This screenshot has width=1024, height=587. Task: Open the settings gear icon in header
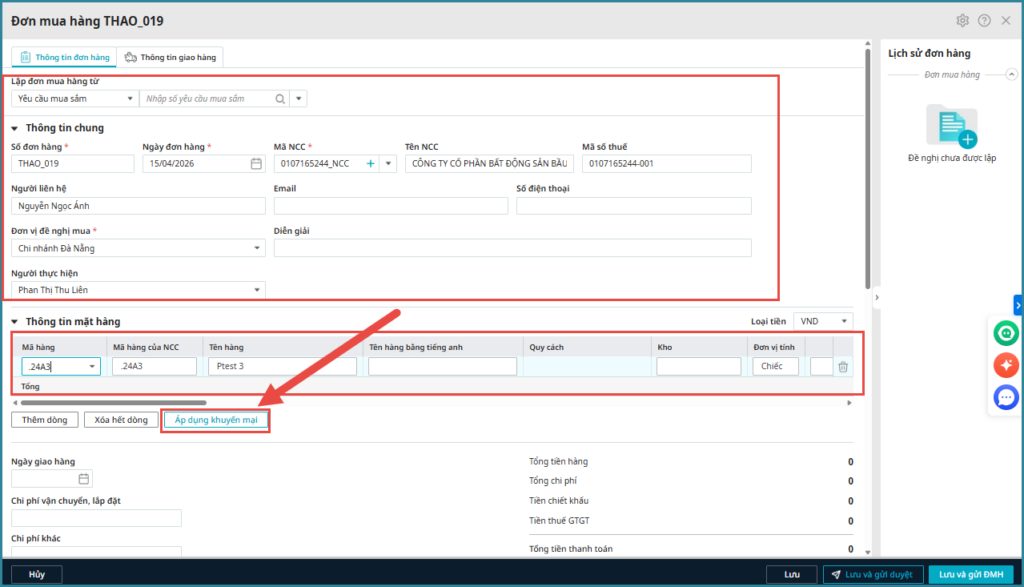click(963, 21)
